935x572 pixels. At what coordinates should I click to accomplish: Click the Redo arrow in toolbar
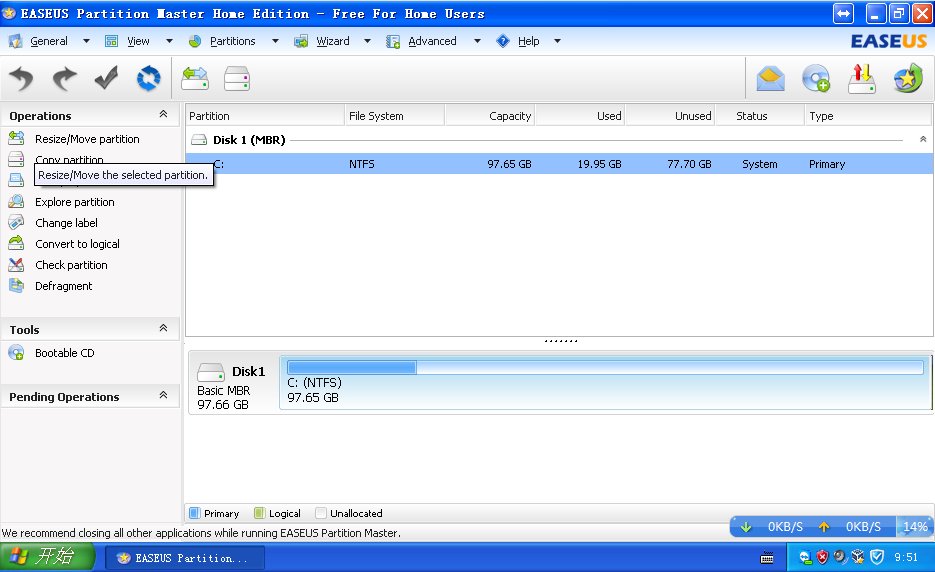point(64,78)
